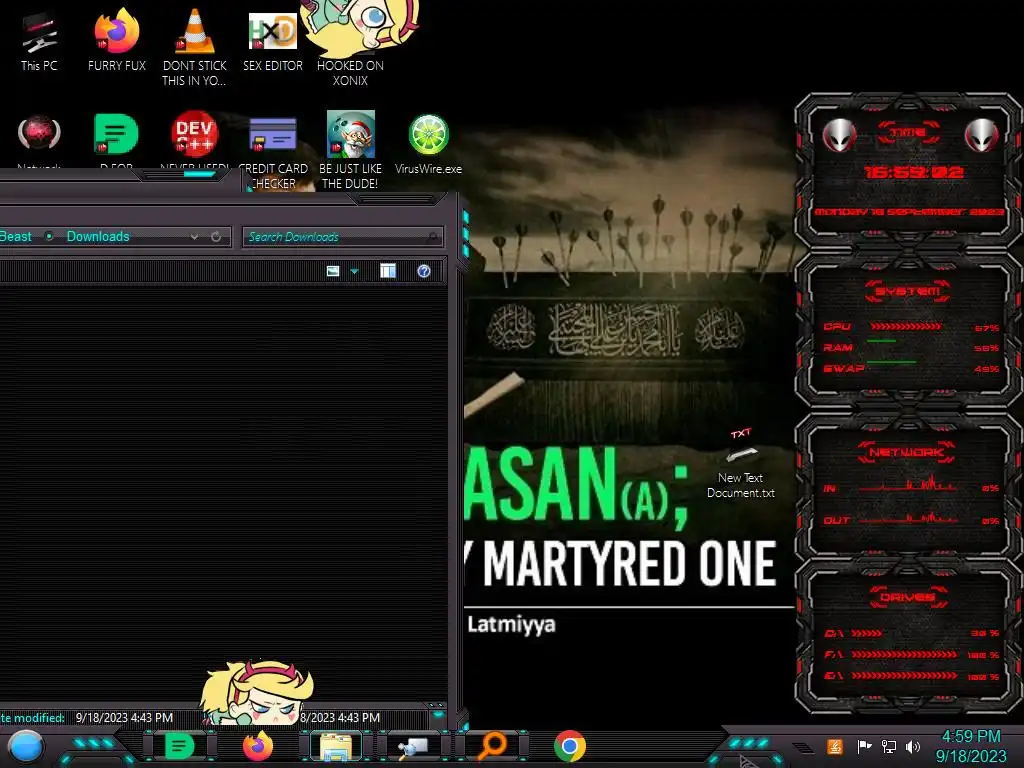This screenshot has width=1024, height=768.
Task: Collapse the Explorer details pane chevron
Action: pyautogui.click(x=438, y=712)
